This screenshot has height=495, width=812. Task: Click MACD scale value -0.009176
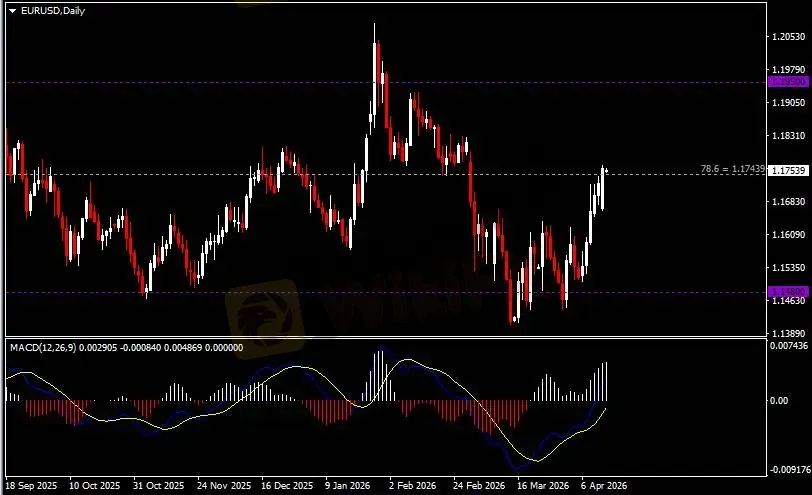click(790, 470)
